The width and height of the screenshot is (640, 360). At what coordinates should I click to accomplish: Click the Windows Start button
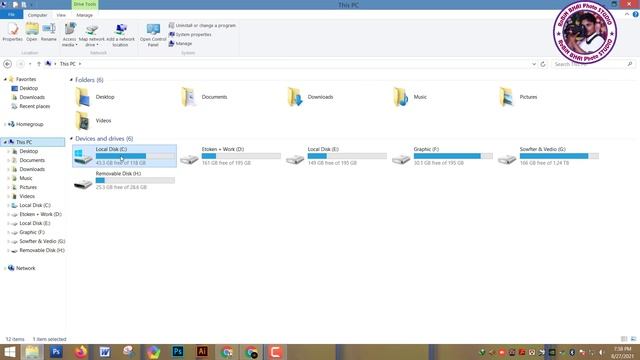coord(9,352)
